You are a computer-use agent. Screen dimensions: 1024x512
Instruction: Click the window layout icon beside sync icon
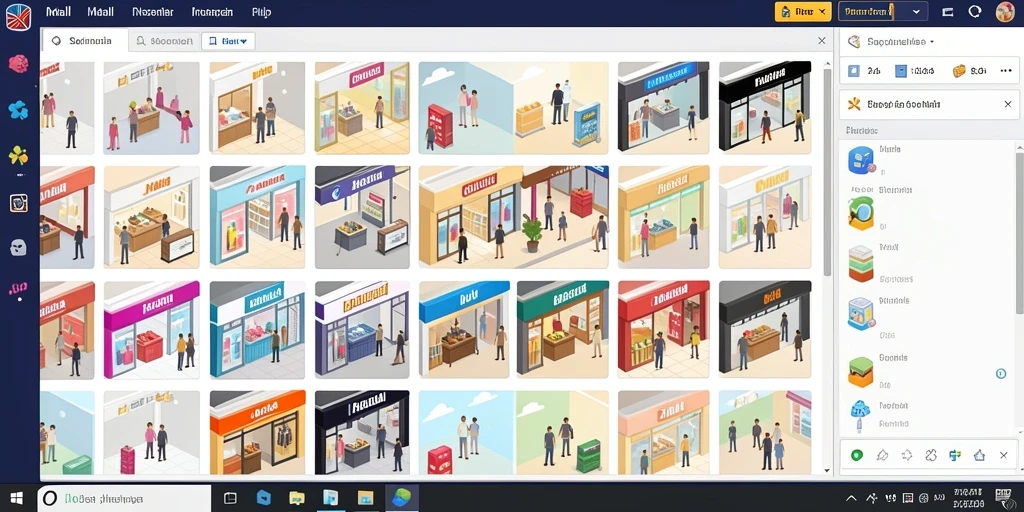click(949, 12)
